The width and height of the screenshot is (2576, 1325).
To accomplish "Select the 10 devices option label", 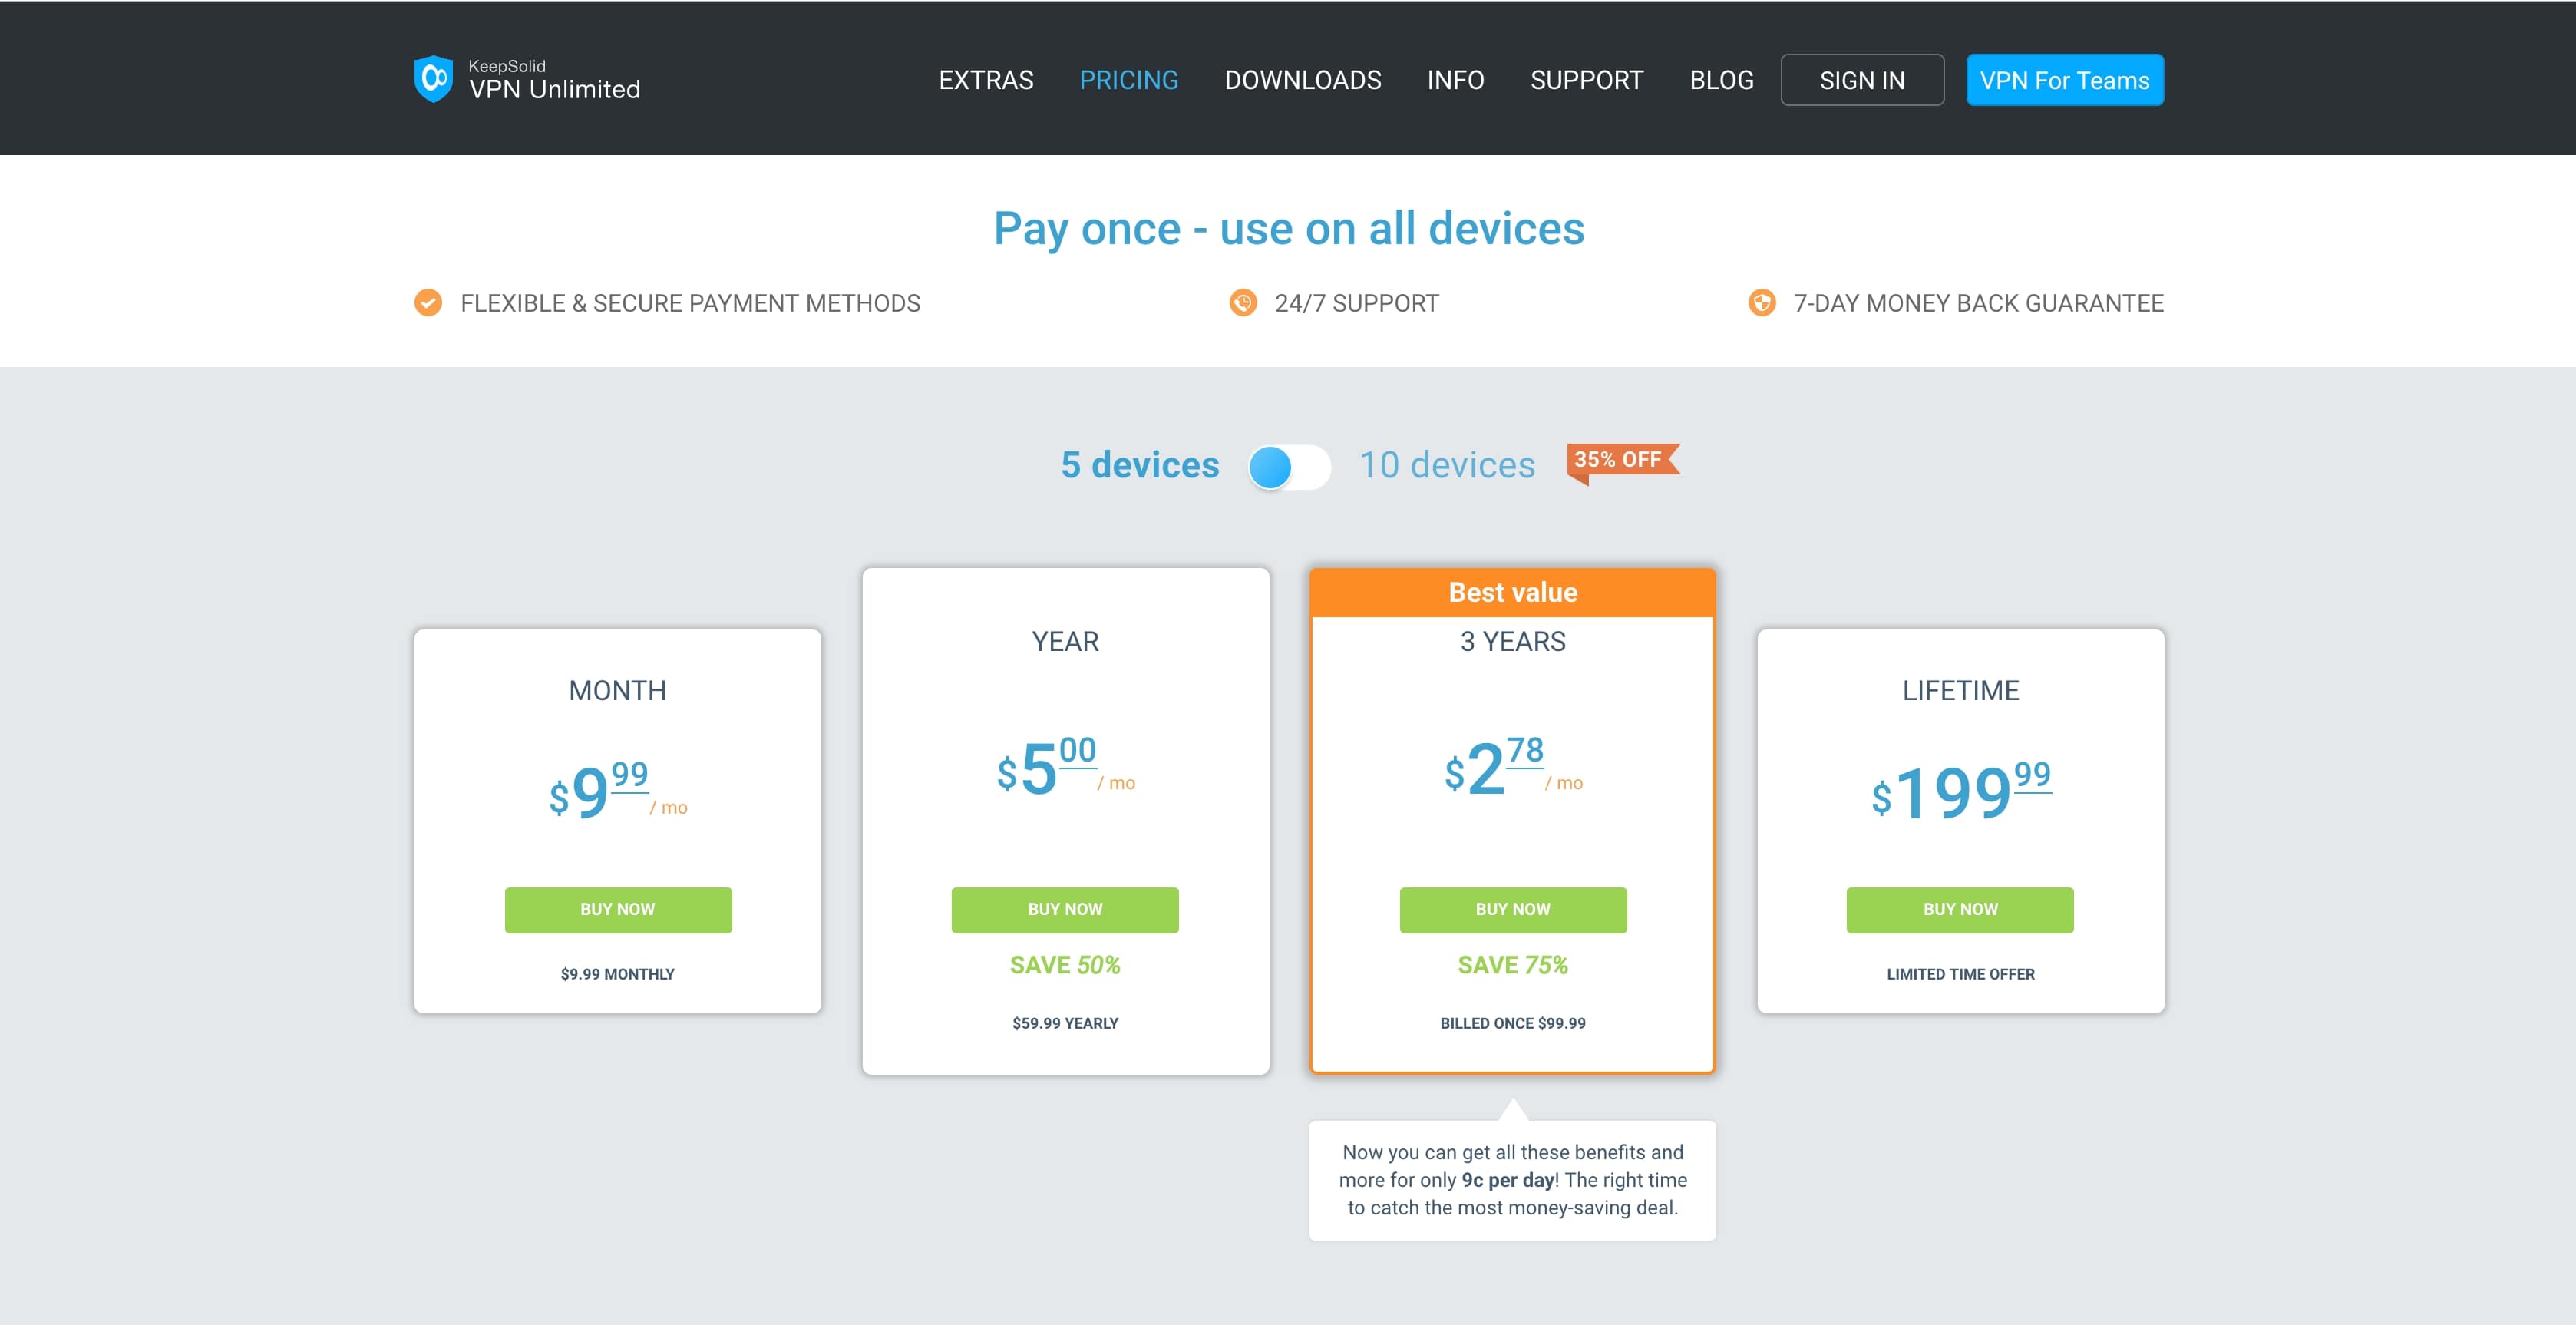I will click(x=1446, y=466).
